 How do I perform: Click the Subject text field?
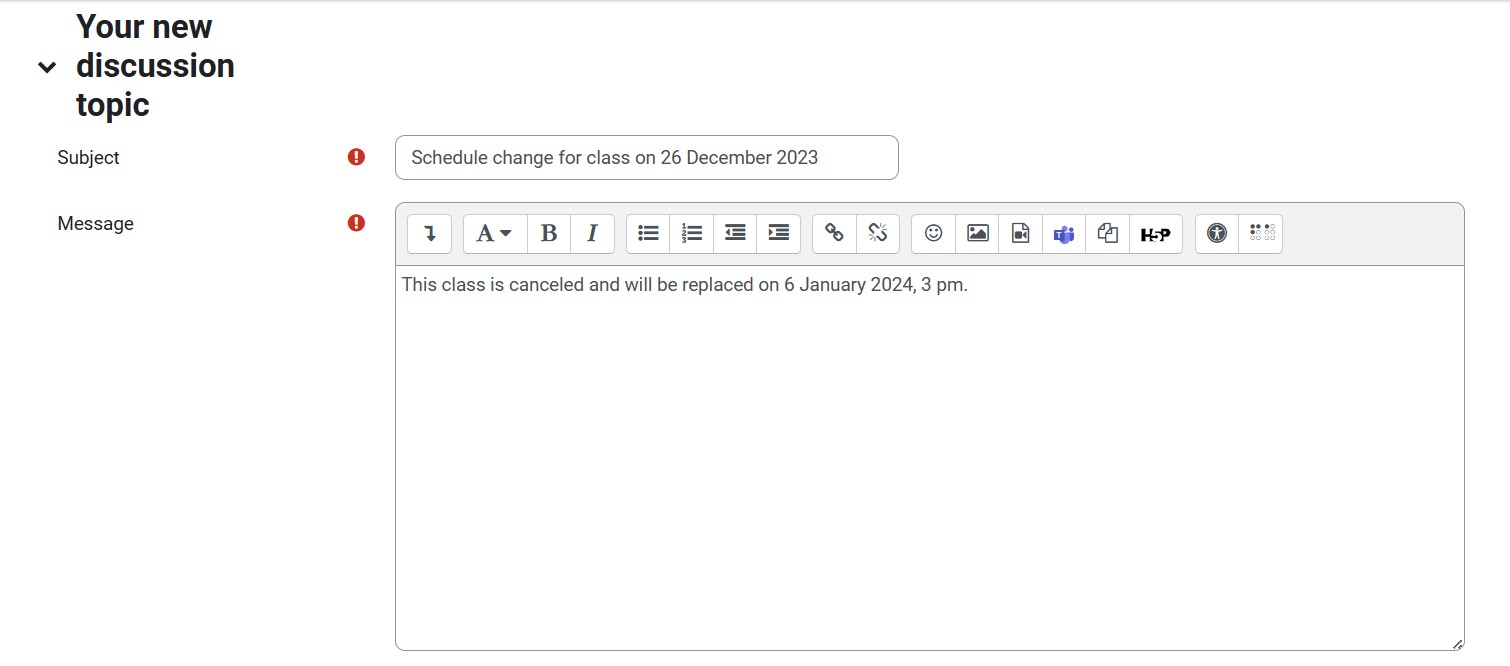(x=646, y=158)
